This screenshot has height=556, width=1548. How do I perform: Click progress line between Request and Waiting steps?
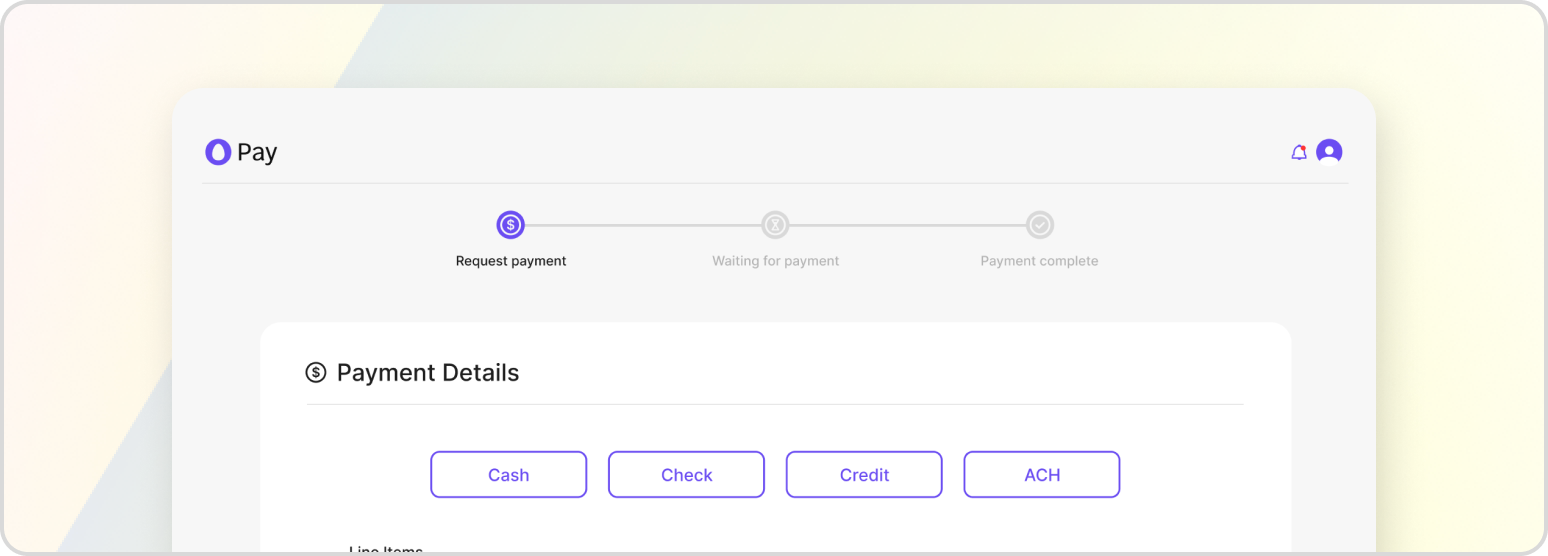(642, 225)
